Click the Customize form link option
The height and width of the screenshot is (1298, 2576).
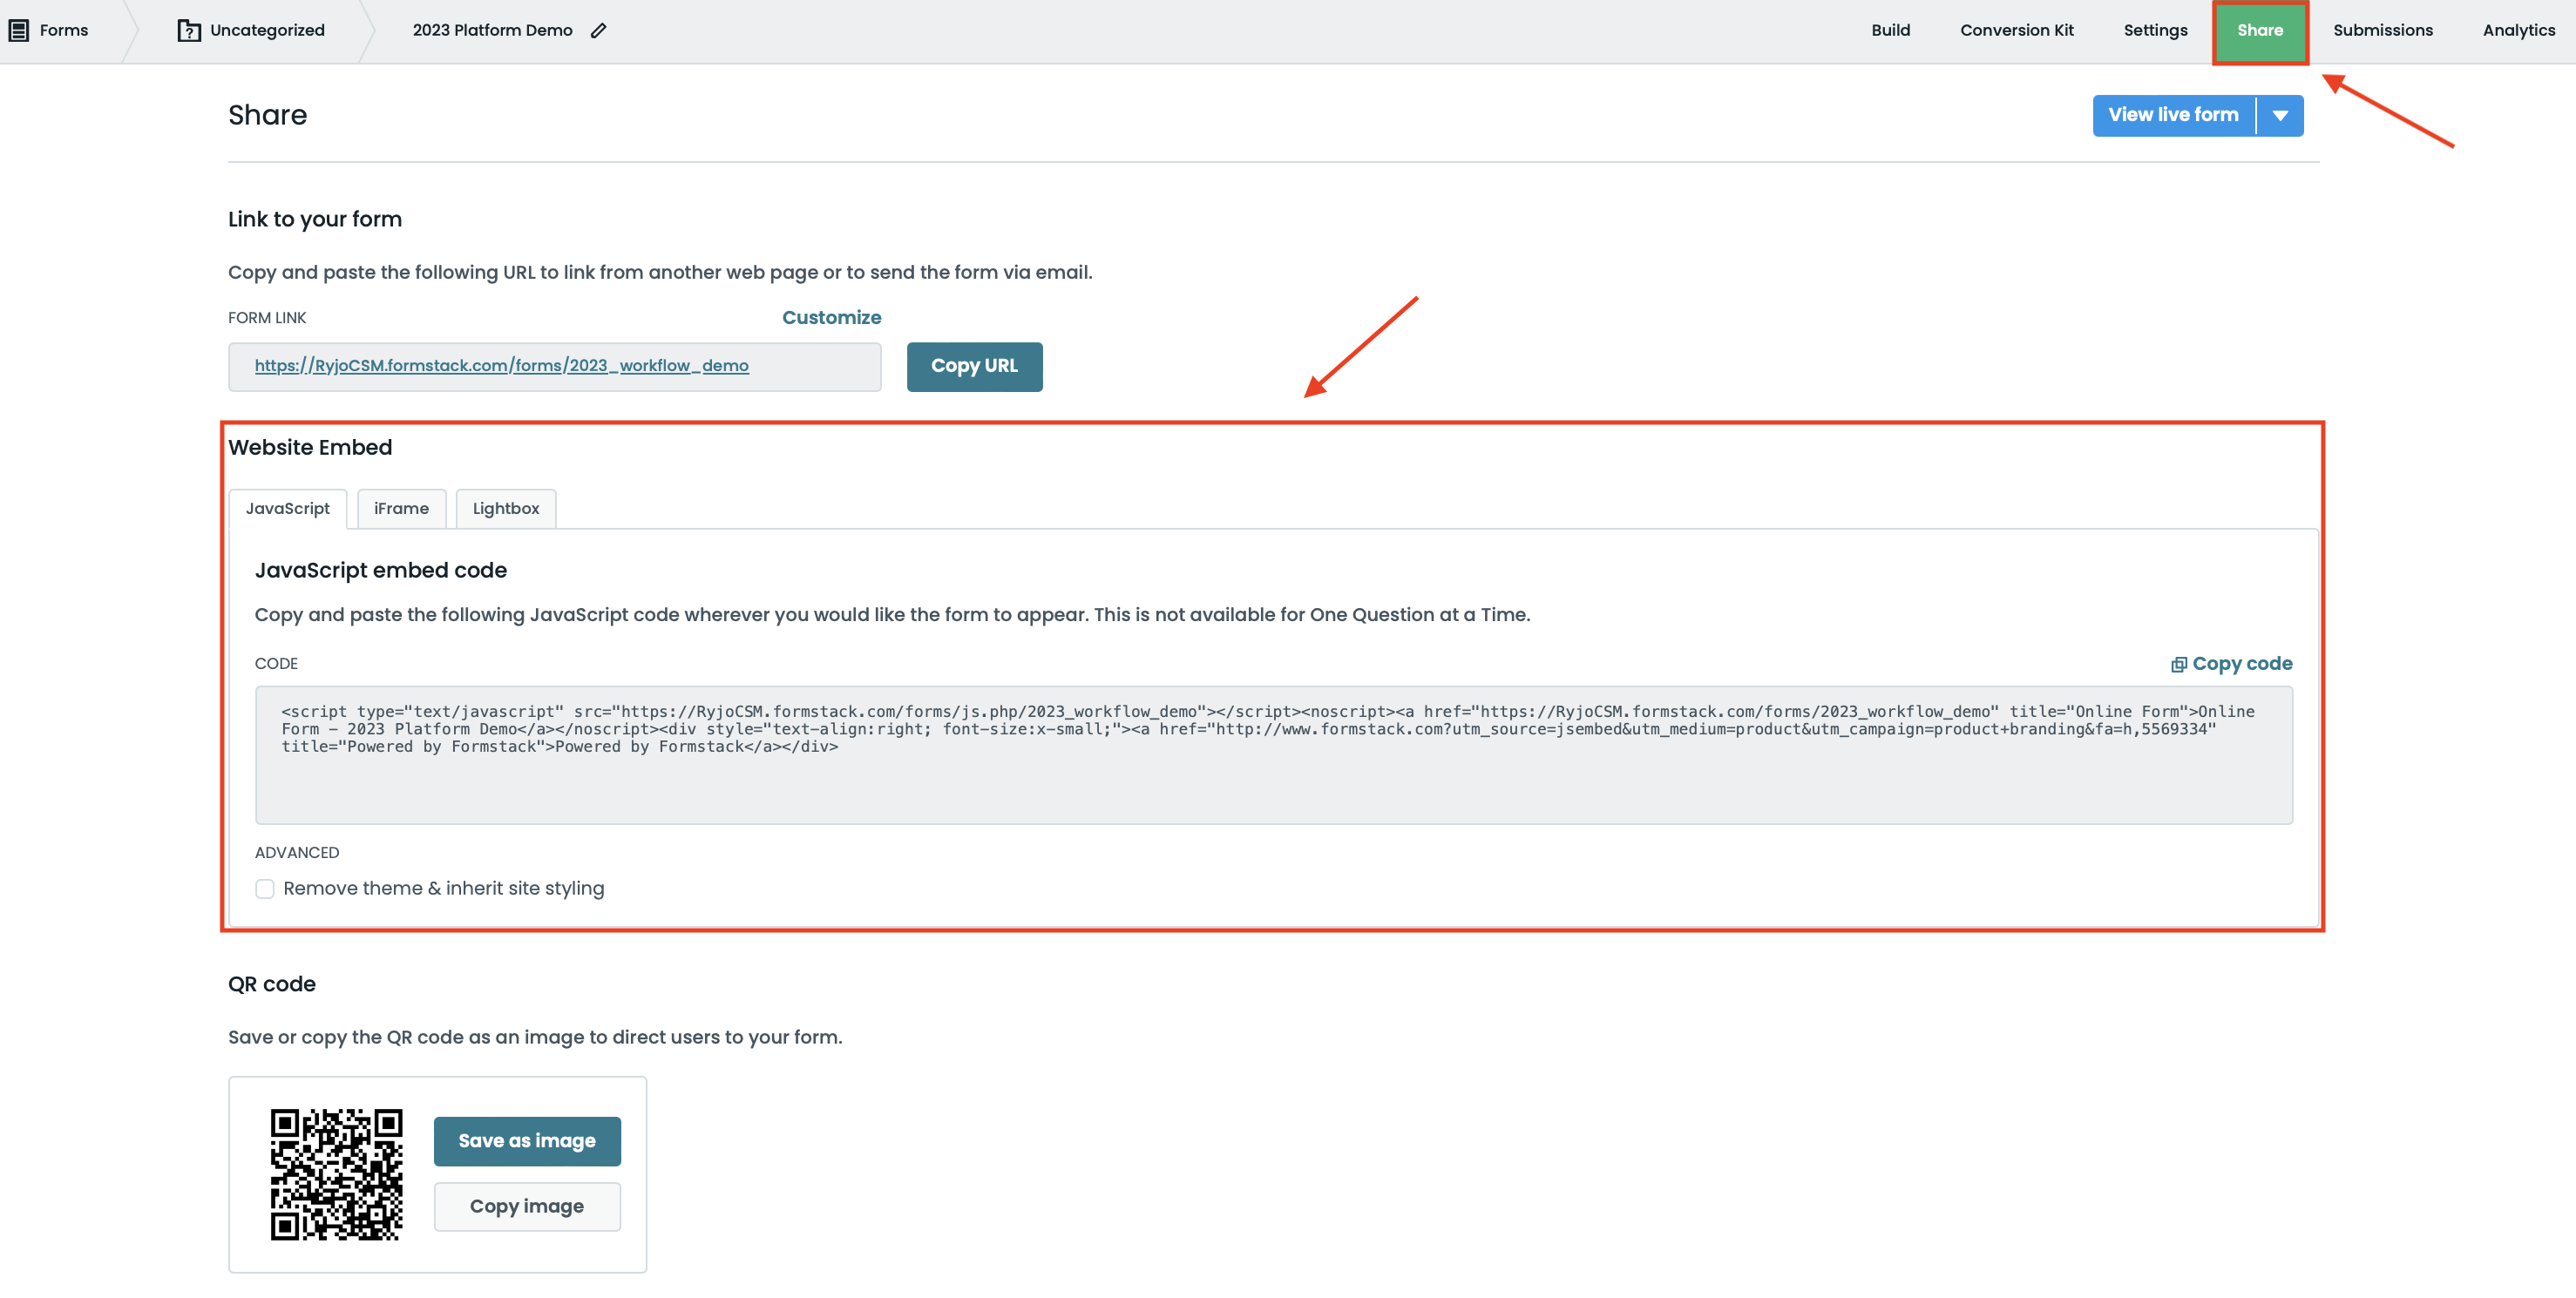[831, 317]
